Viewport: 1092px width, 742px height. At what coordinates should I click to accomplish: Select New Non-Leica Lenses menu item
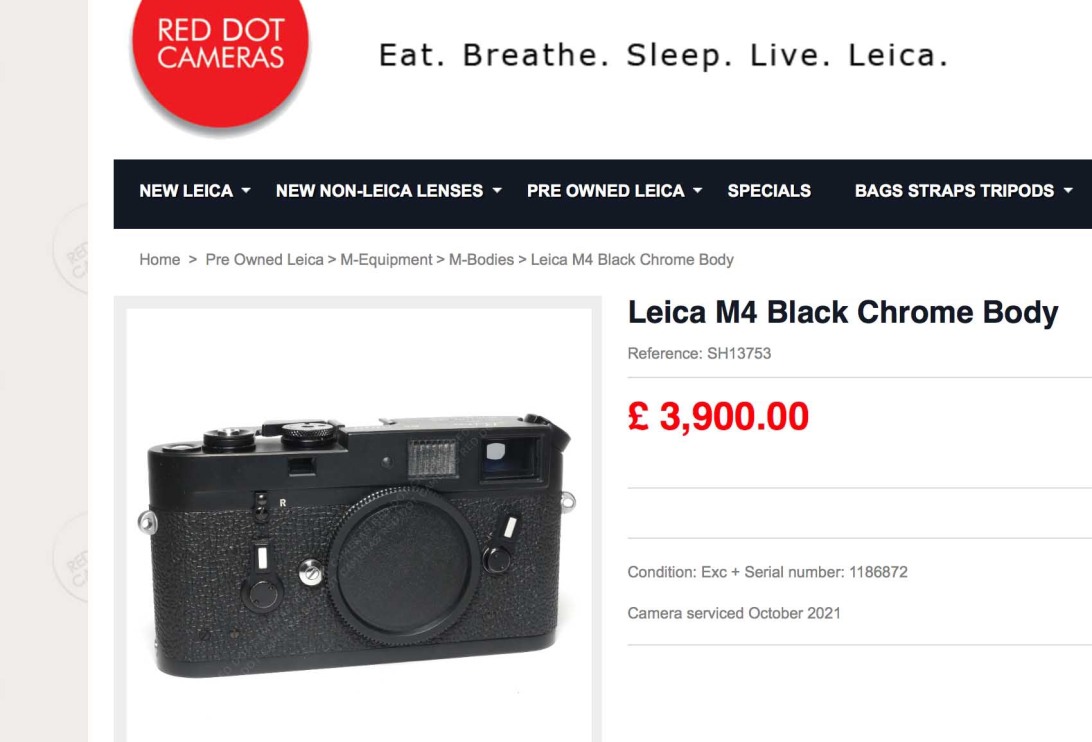pos(380,191)
